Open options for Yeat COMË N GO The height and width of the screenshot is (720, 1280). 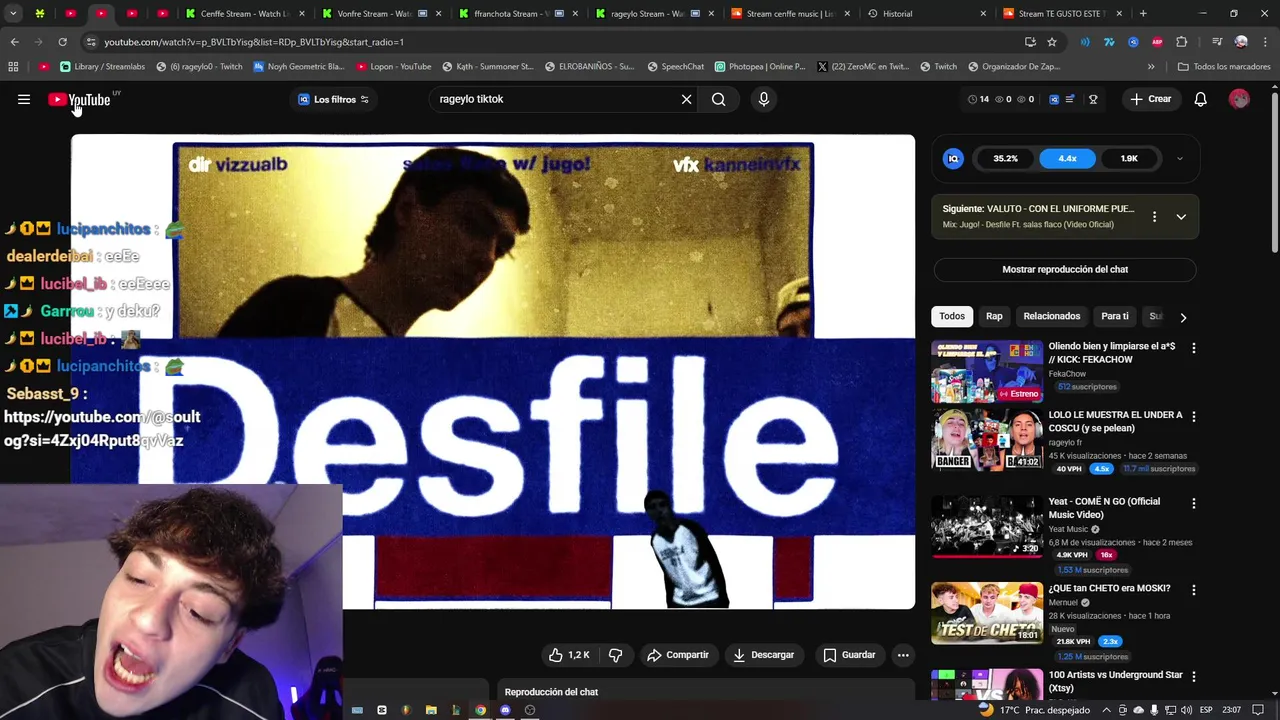coord(1193,503)
